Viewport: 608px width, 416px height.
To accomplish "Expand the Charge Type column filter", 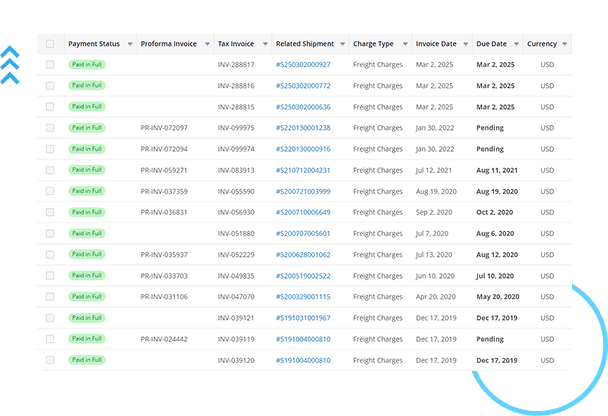I will tap(405, 44).
